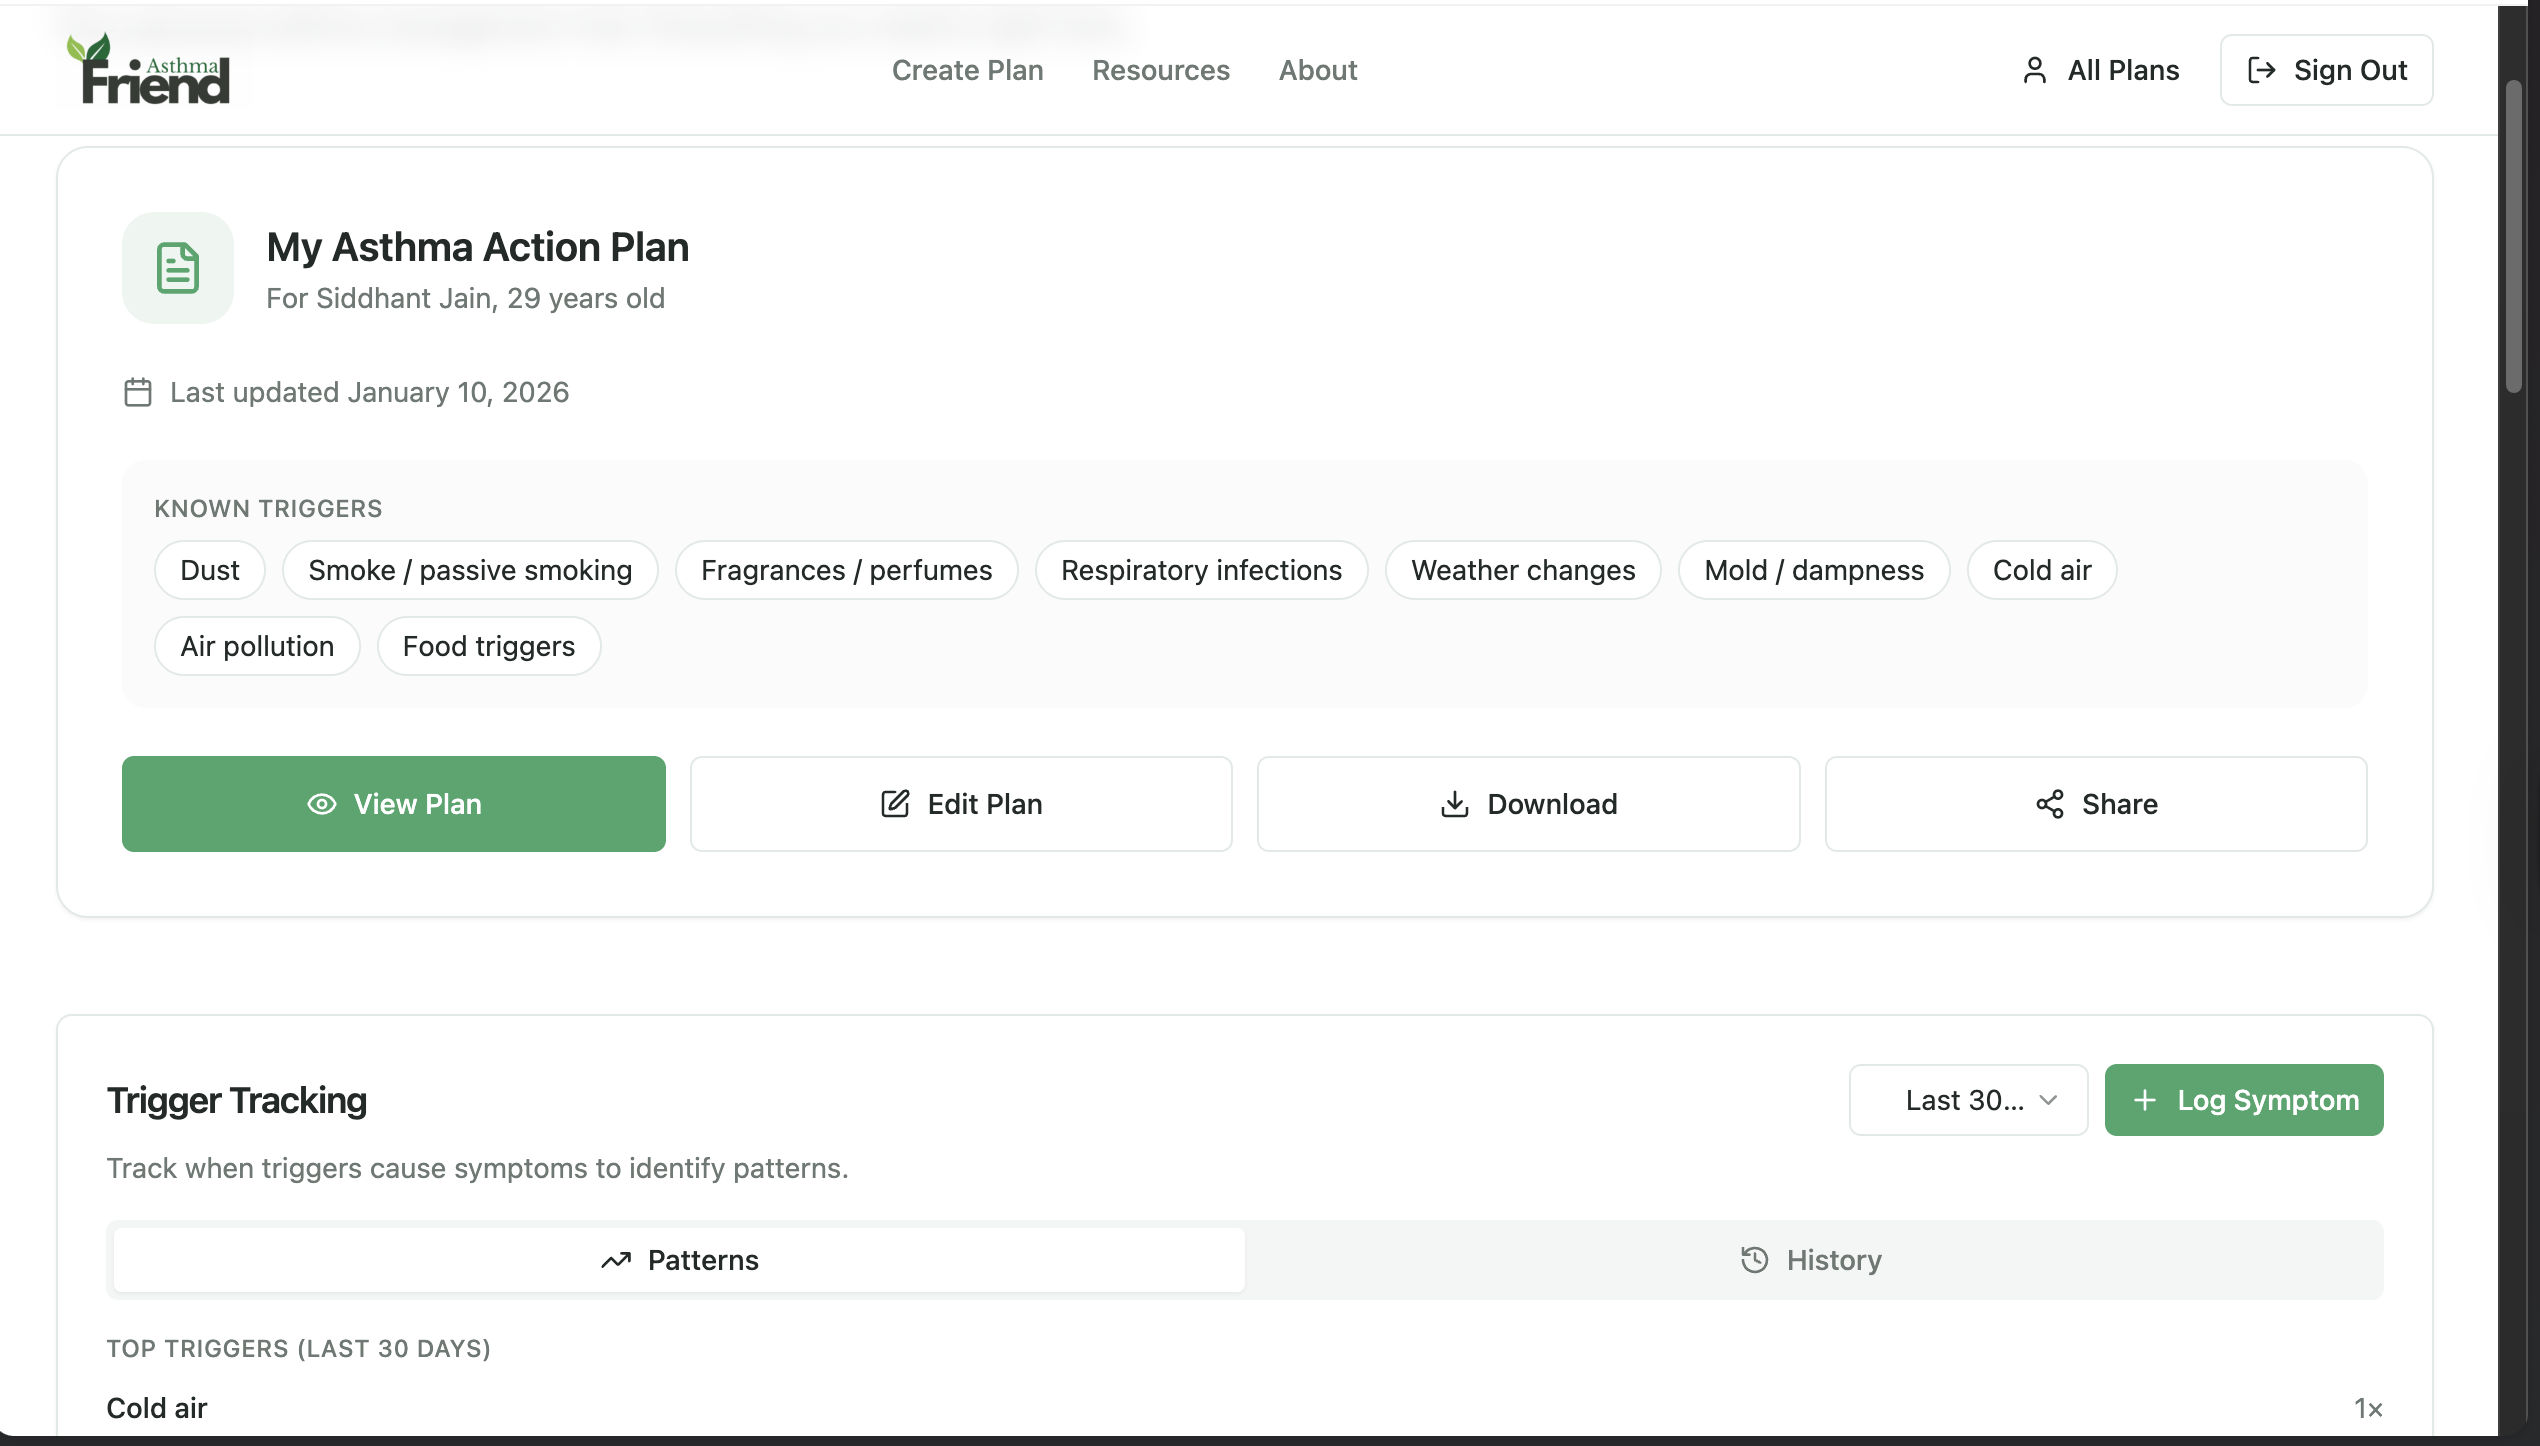Click the share nodes icon

click(x=2049, y=804)
